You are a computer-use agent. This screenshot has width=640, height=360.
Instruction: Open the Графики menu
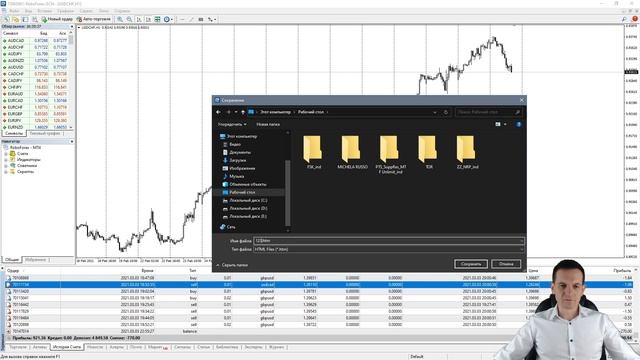[65, 11]
